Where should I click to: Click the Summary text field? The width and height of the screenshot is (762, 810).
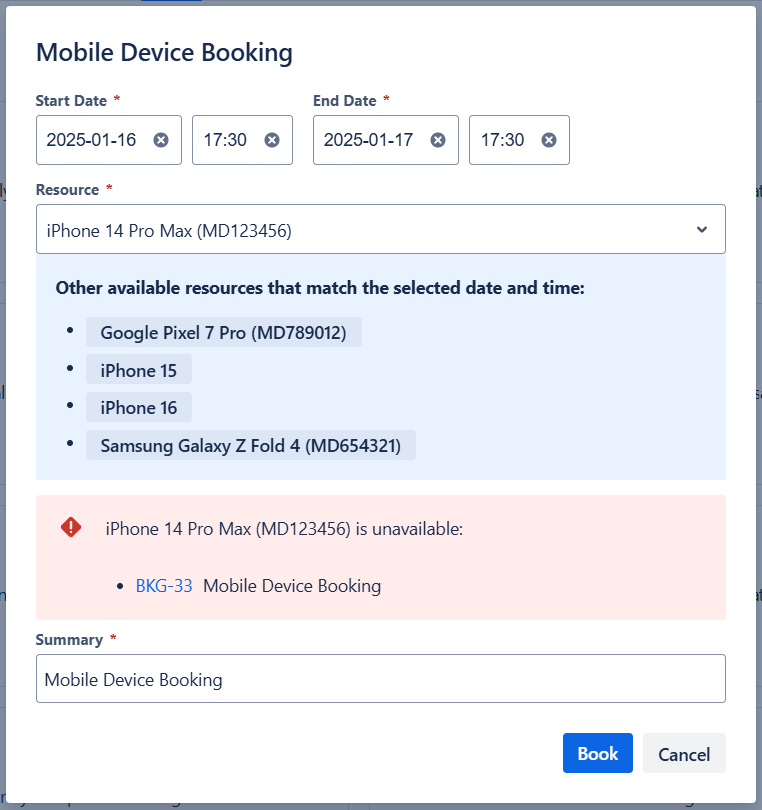pyautogui.click(x=380, y=679)
